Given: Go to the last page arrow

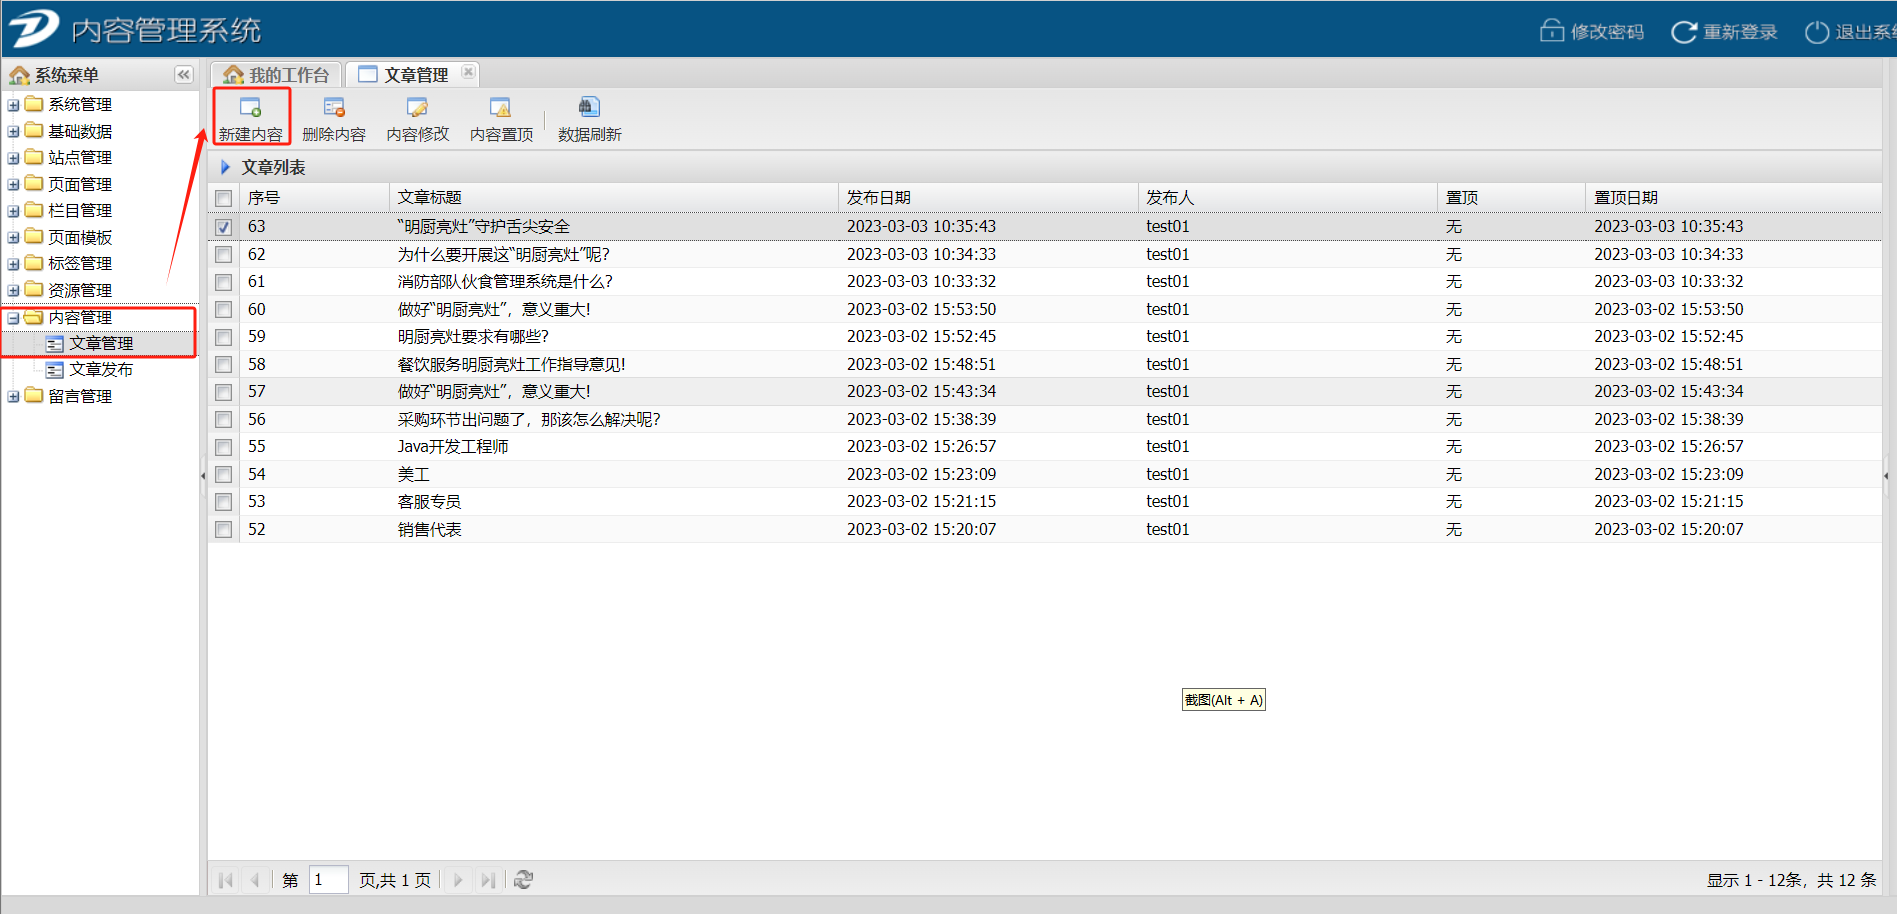Looking at the screenshot, I should coord(487,880).
